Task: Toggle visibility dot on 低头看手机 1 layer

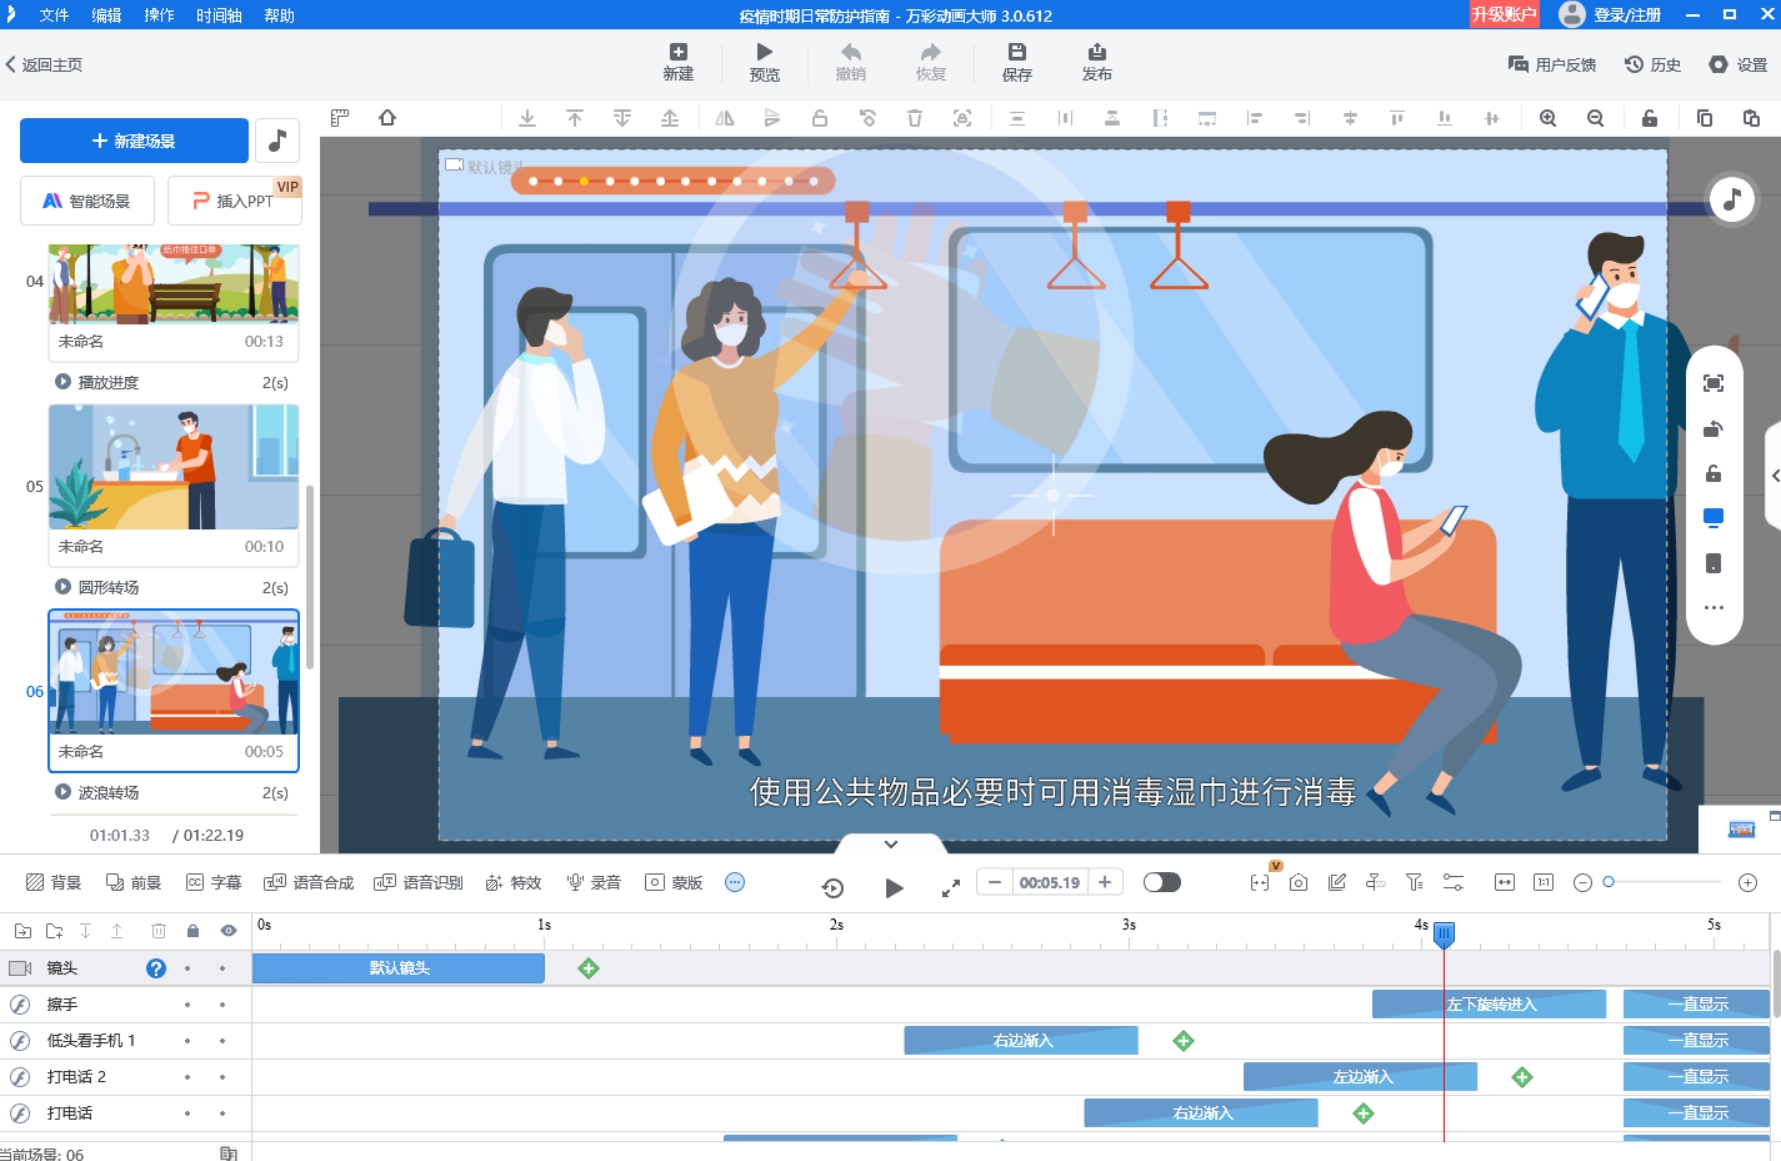Action: coord(222,1041)
